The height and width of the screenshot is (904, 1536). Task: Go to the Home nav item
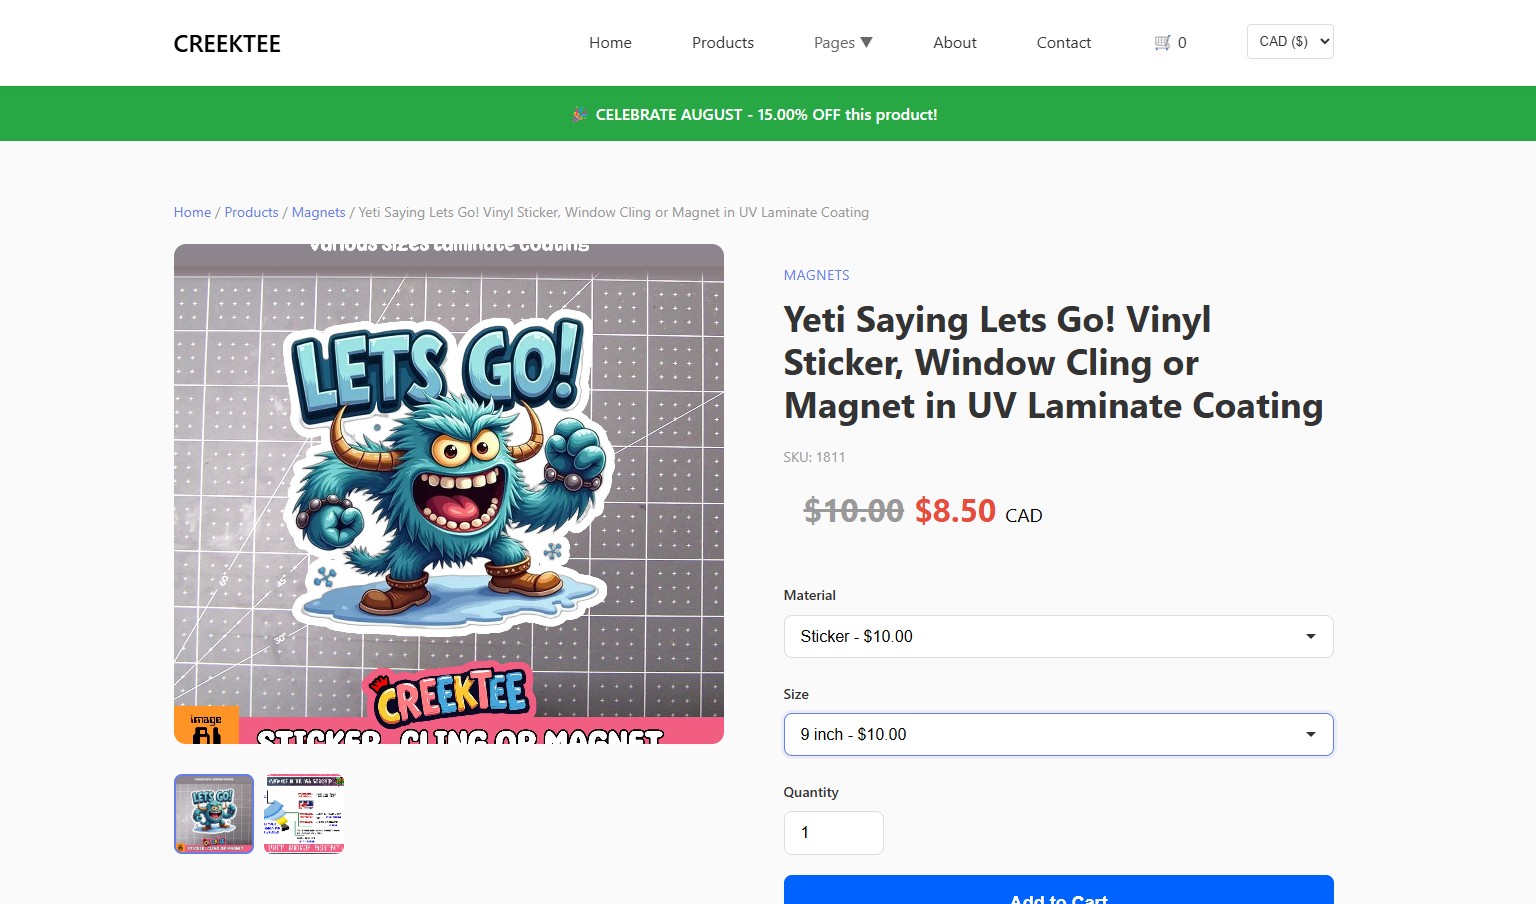(x=610, y=43)
